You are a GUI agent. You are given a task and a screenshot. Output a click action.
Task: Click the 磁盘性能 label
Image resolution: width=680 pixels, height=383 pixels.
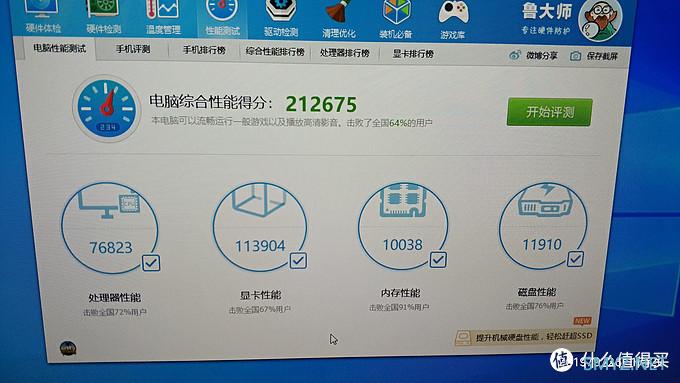tap(537, 292)
